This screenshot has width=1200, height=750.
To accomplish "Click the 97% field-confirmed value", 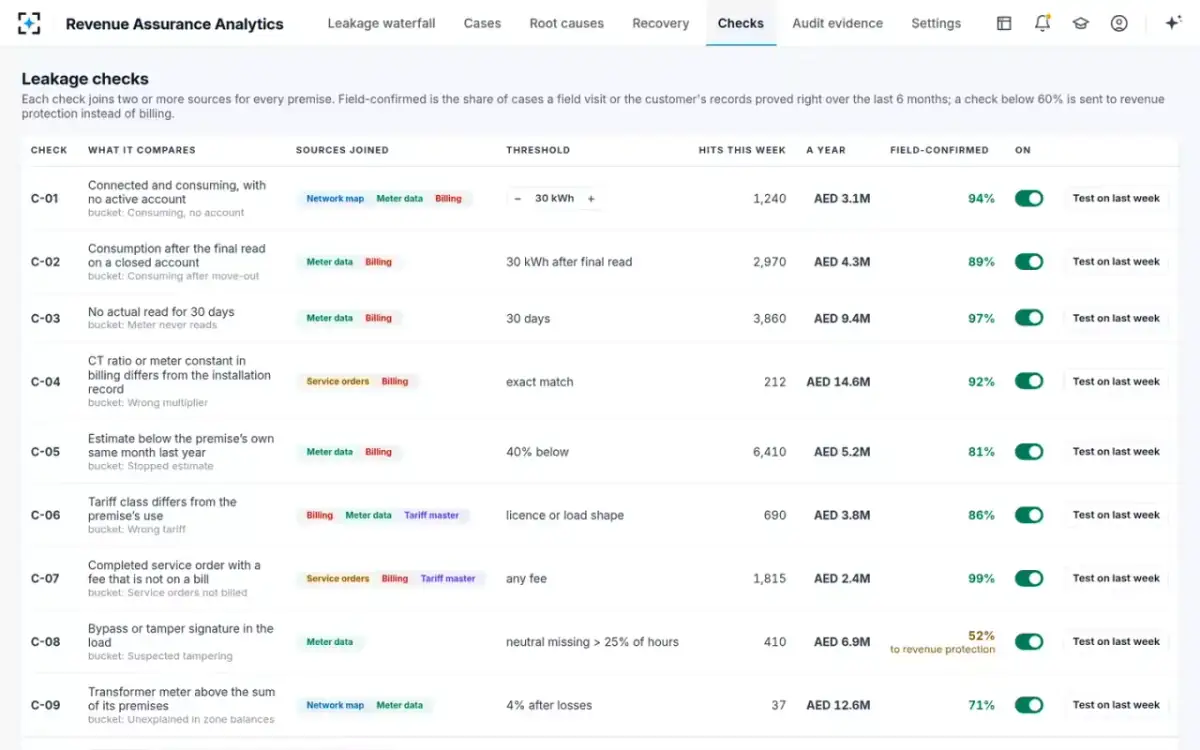I will click(981, 318).
